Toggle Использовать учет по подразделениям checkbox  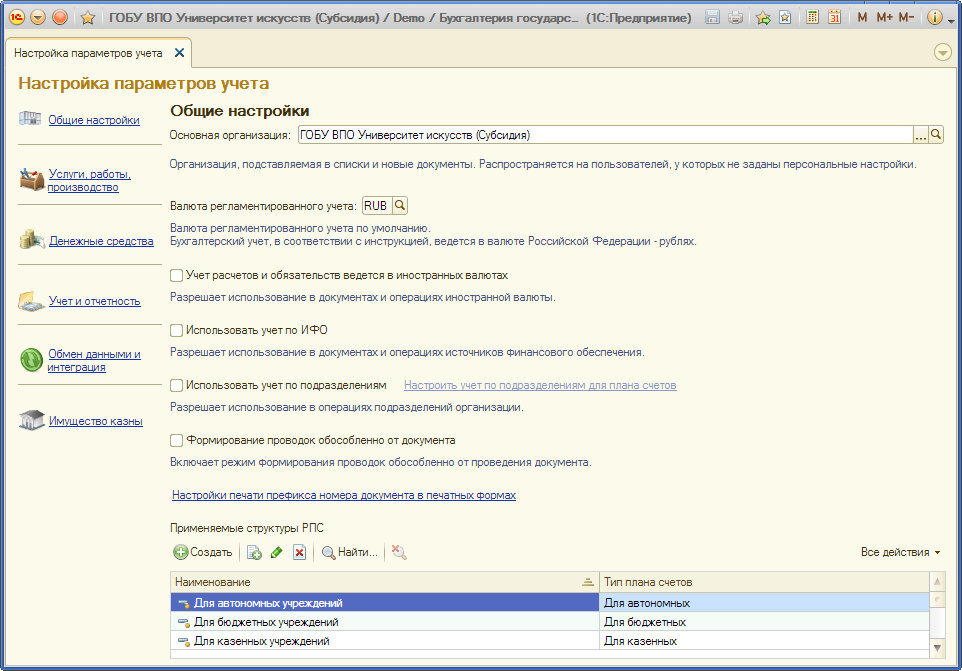click(176, 385)
